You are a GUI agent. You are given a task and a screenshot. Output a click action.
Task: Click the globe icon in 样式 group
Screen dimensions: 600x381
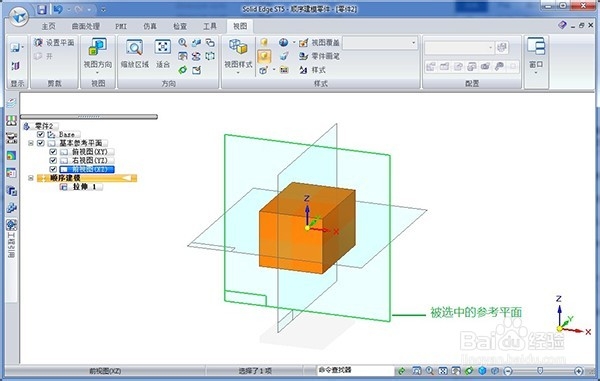pos(283,42)
